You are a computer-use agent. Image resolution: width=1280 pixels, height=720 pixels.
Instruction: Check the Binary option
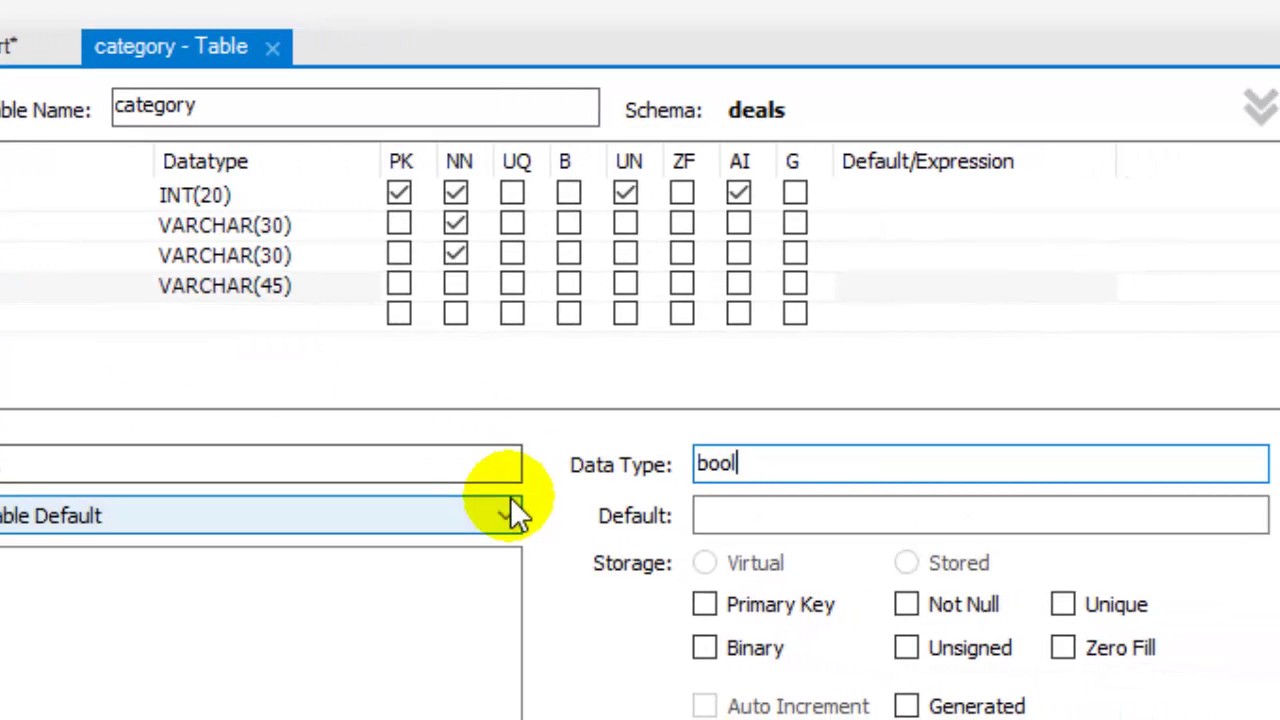[704, 647]
